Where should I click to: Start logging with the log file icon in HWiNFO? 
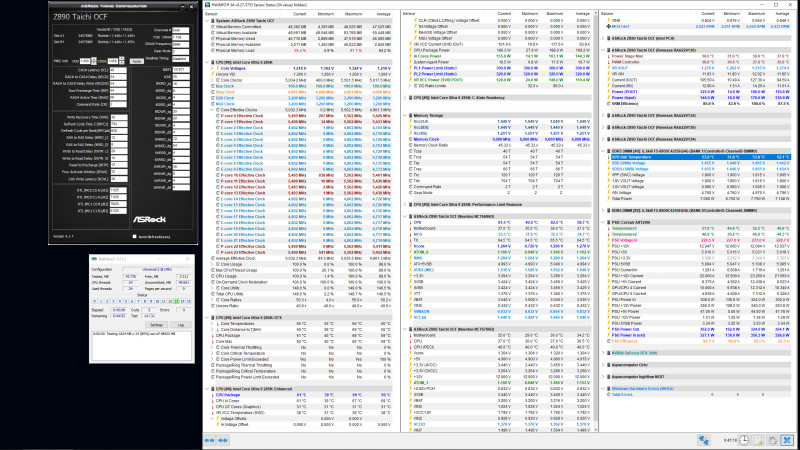[759, 440]
